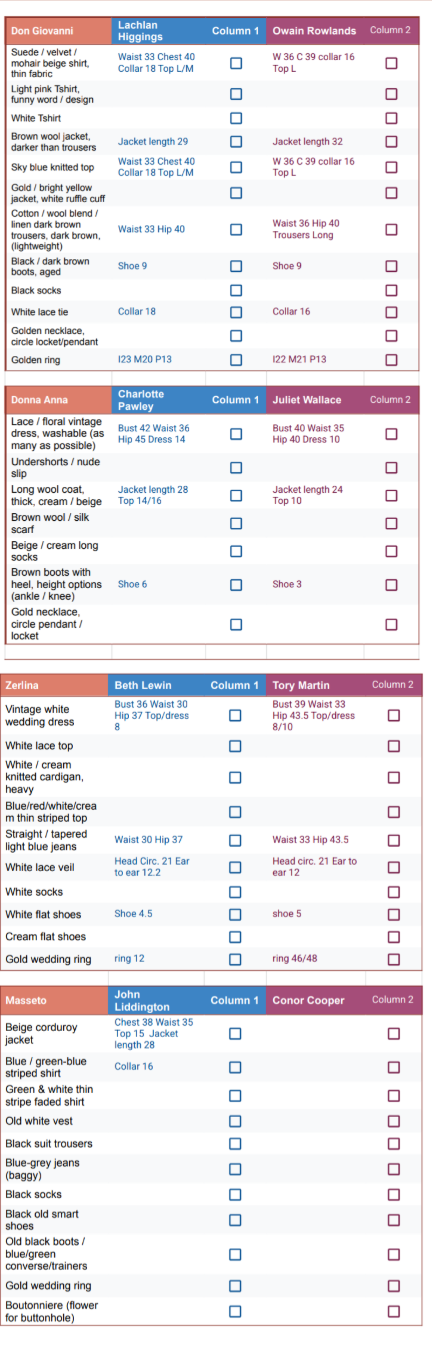Image resolution: width=432 pixels, height=1346 pixels.
Task: Check Column 2 box for Cream flat shoes
Action: click(x=393, y=937)
